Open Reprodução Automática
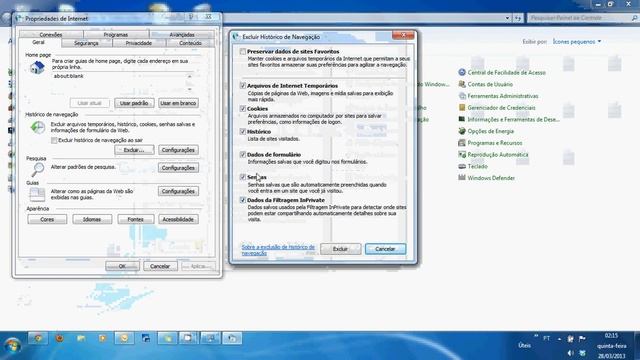Image resolution: width=640 pixels, height=360 pixels. pyautogui.click(x=498, y=155)
